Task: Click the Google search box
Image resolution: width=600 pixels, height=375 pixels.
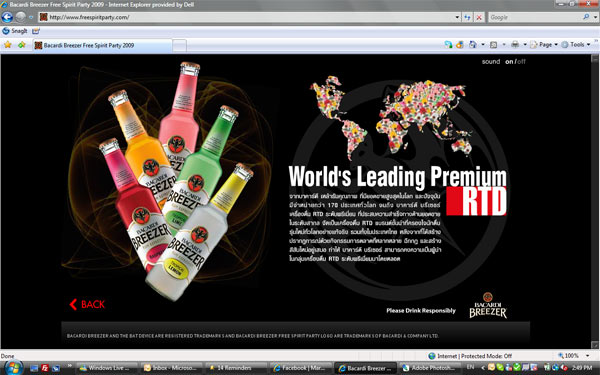Action: [x=535, y=17]
